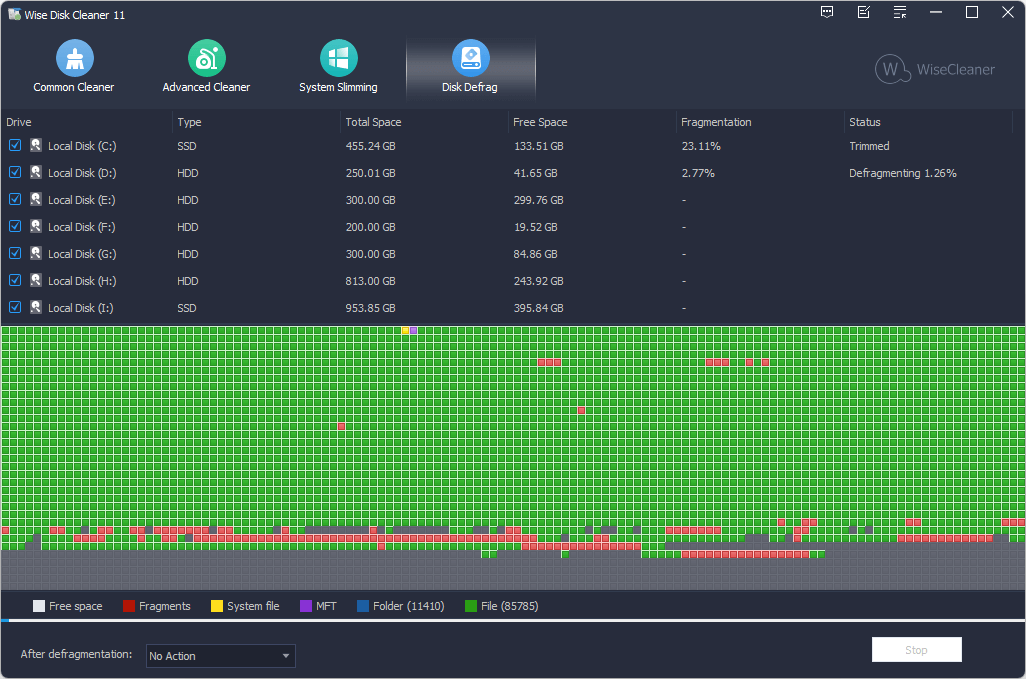Click the 395.84 GB free space value

[539, 307]
